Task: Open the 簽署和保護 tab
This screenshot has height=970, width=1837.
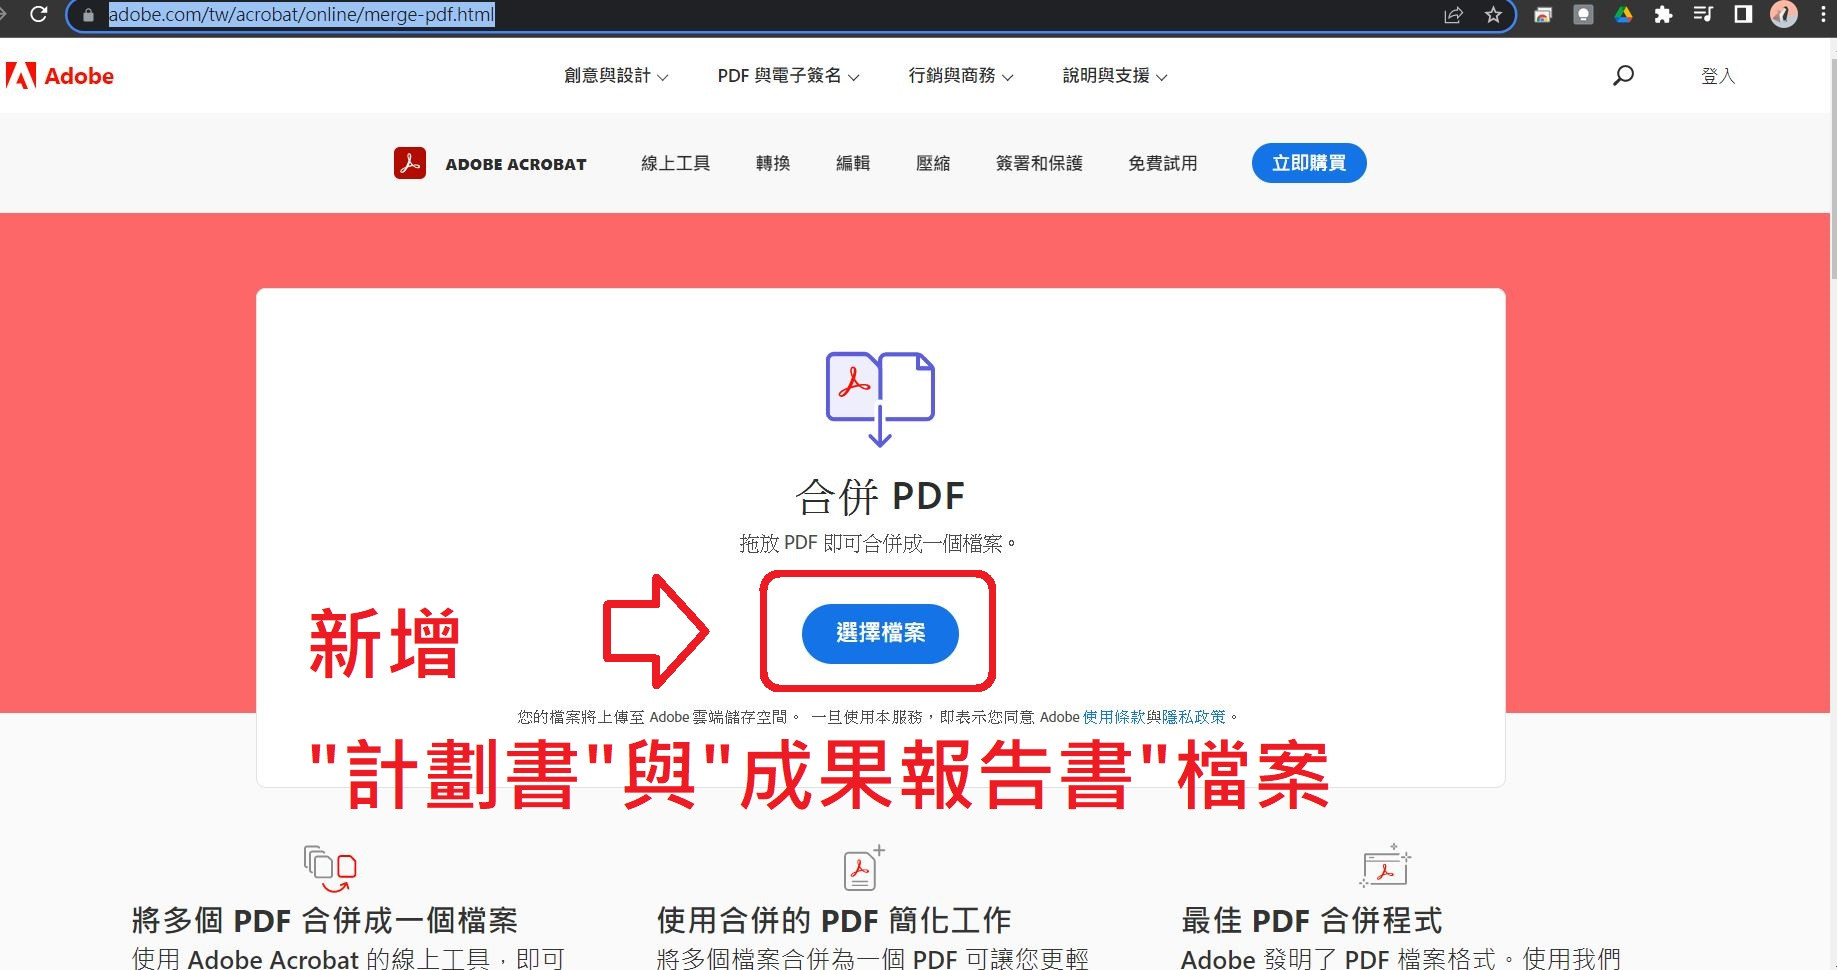Action: 1039,163
